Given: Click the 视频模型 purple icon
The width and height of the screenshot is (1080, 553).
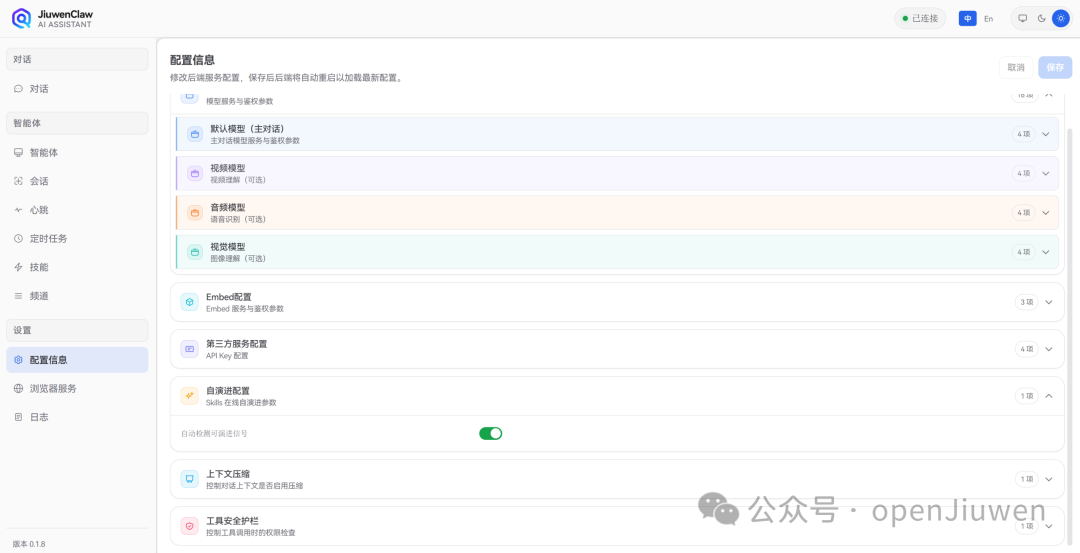Looking at the screenshot, I should (195, 174).
